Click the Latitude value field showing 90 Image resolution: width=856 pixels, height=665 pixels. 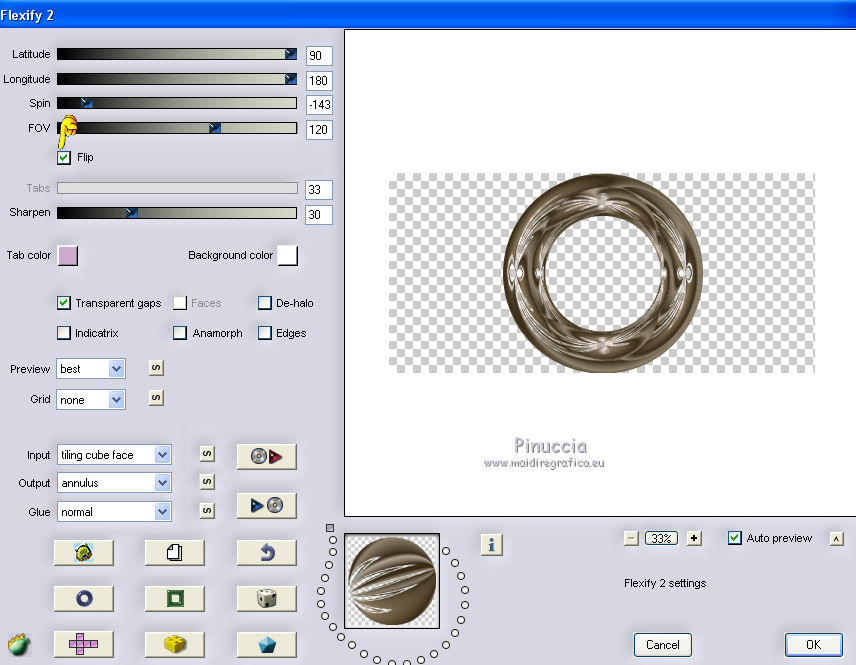tap(319, 56)
